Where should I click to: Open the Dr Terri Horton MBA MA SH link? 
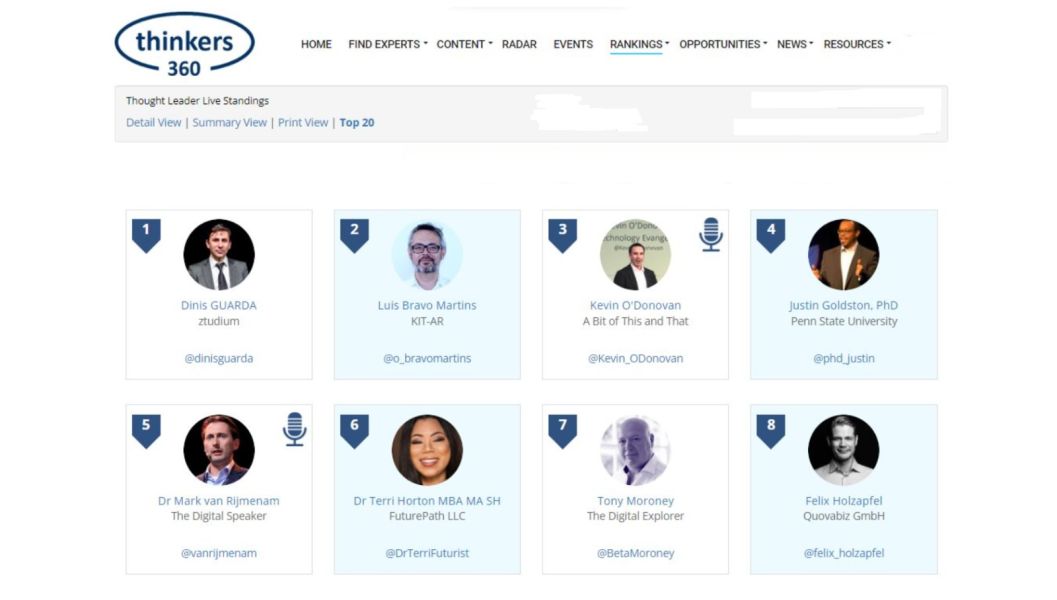427,501
